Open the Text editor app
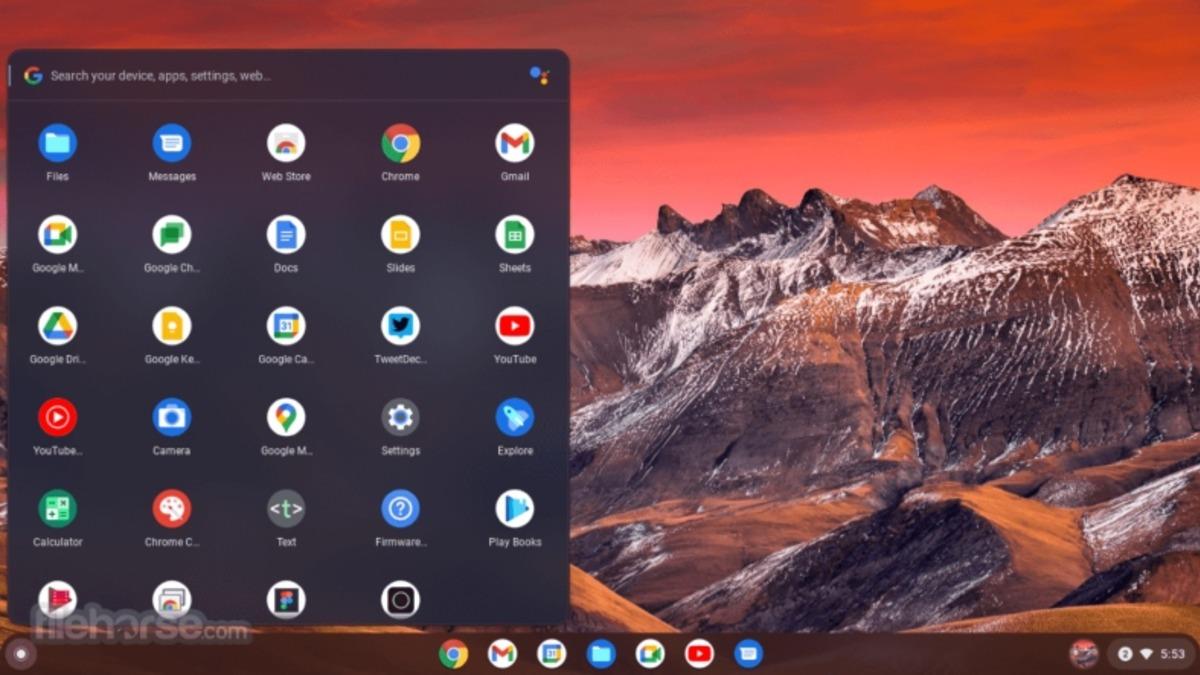This screenshot has width=1200, height=675. click(x=286, y=509)
